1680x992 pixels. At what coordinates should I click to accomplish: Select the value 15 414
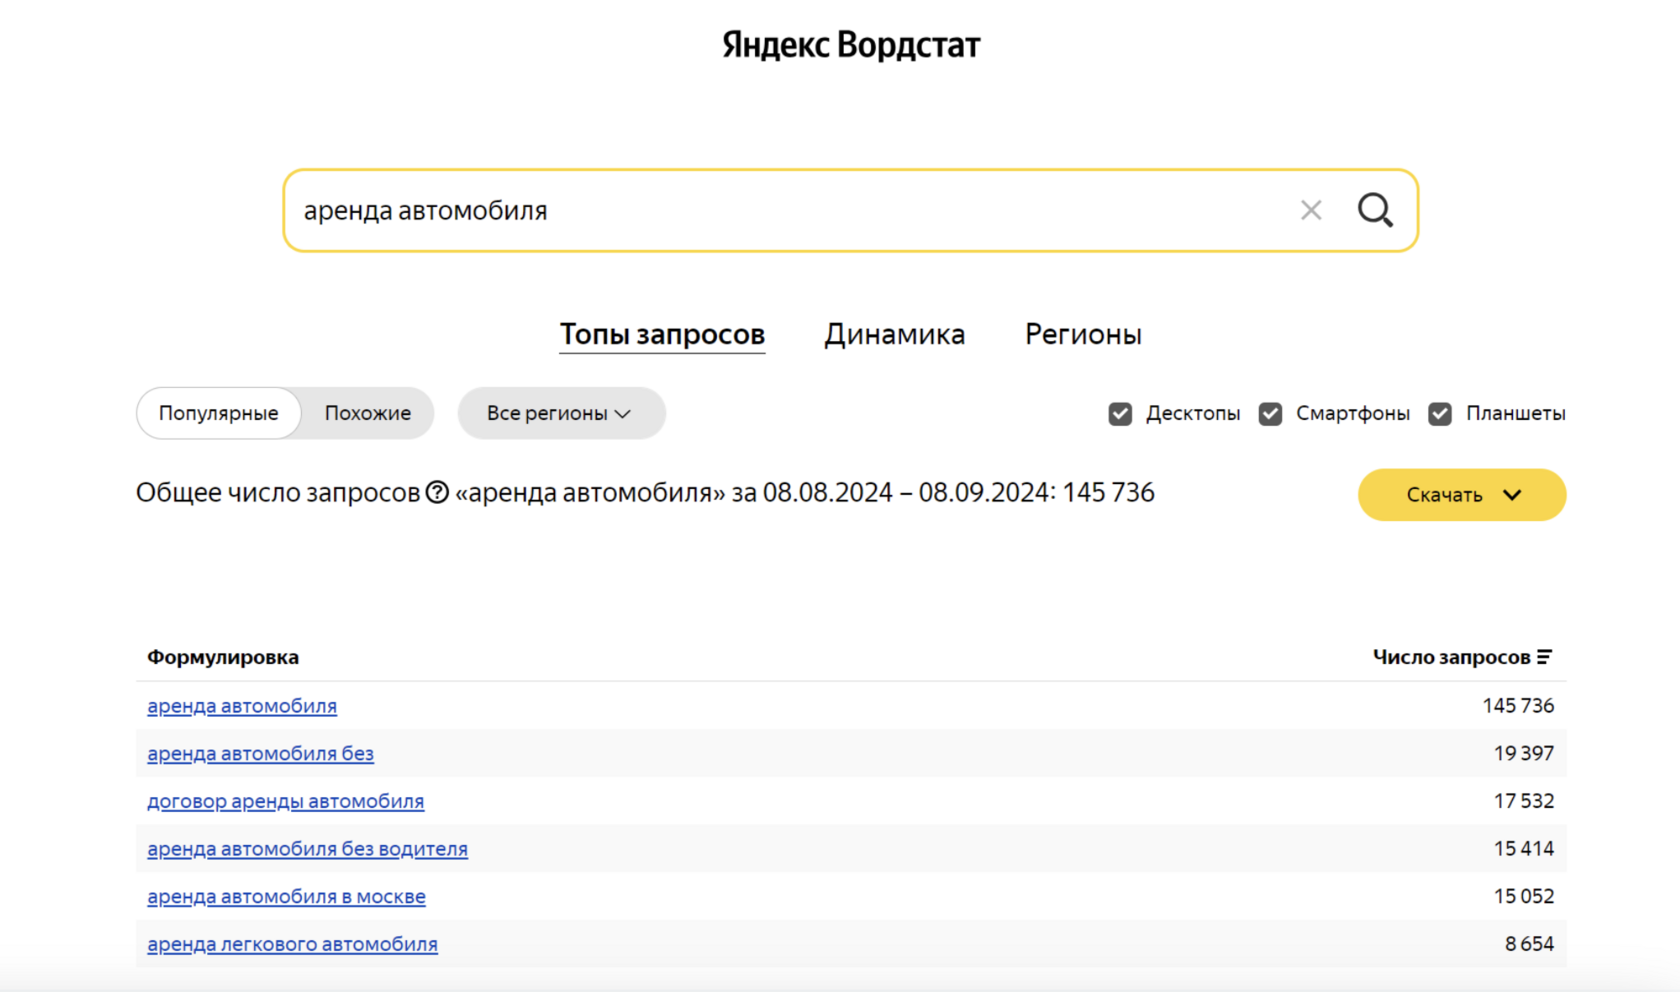(1524, 849)
